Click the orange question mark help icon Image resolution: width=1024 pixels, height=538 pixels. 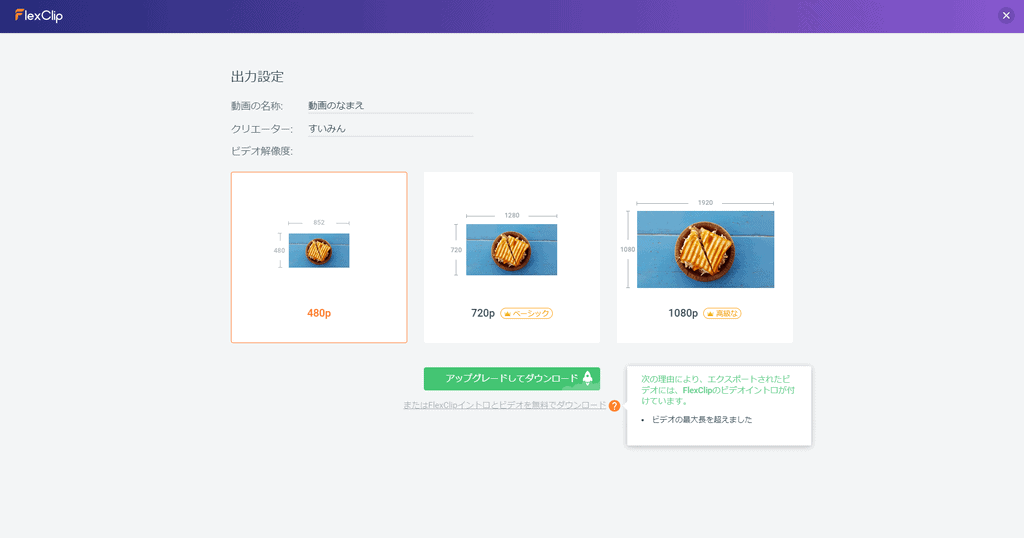coord(614,406)
